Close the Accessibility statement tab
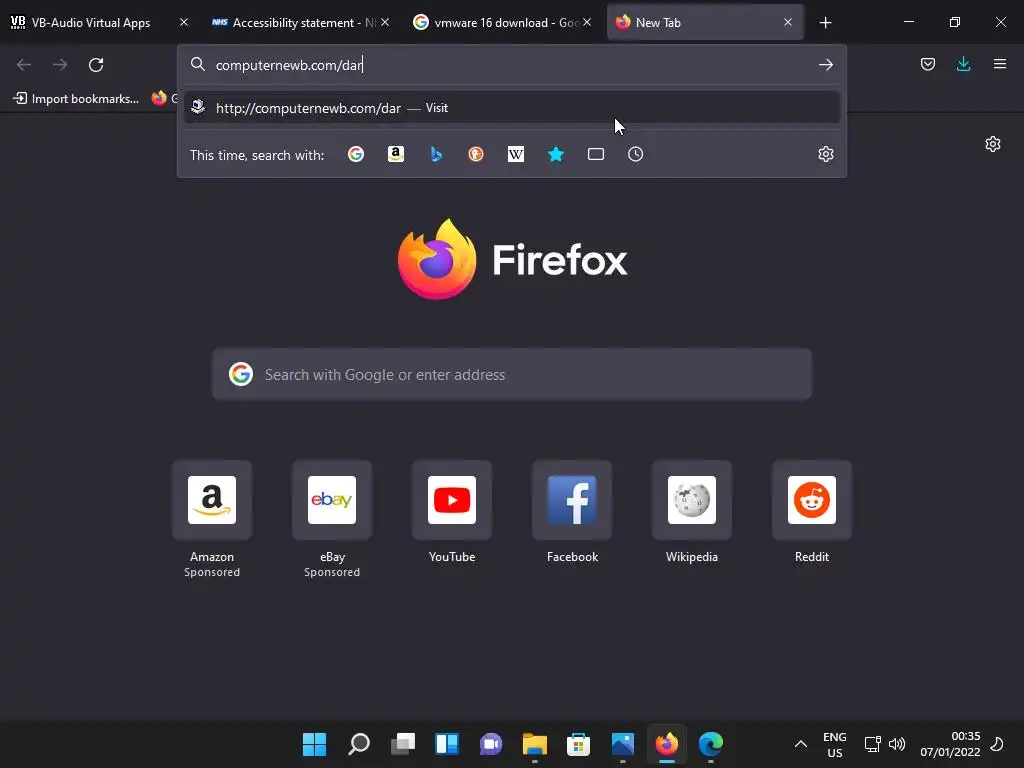 point(385,22)
